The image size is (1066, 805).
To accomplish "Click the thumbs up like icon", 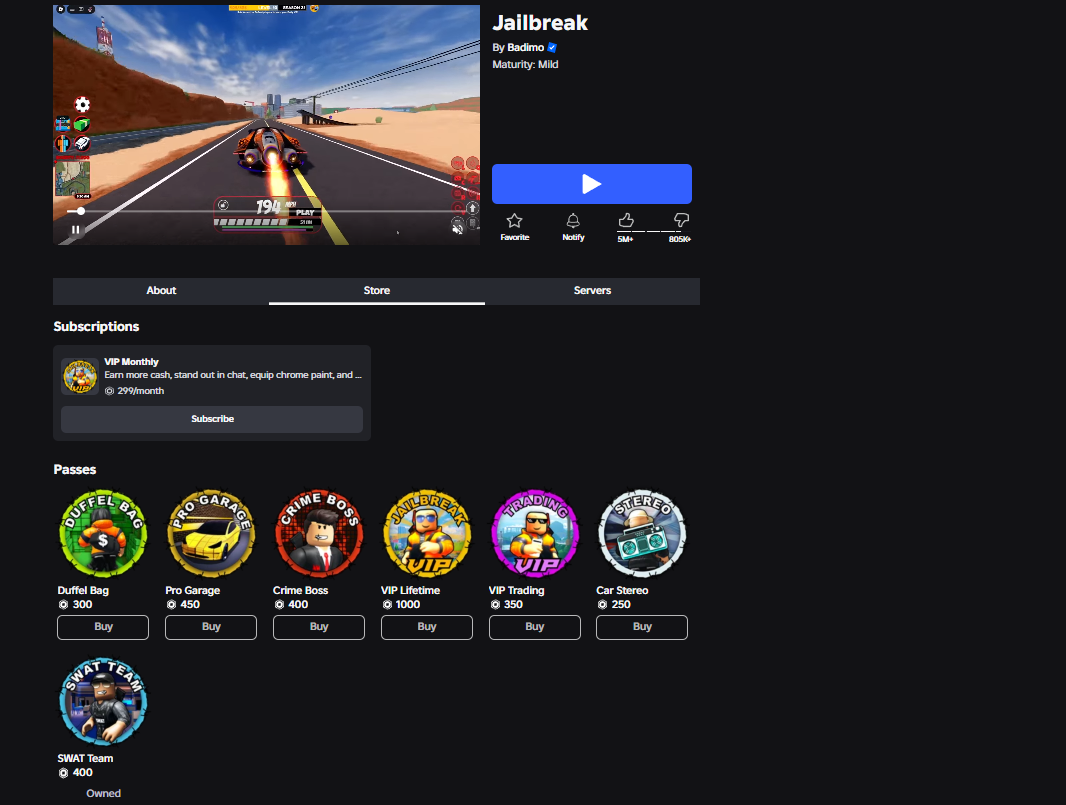I will click(626, 220).
